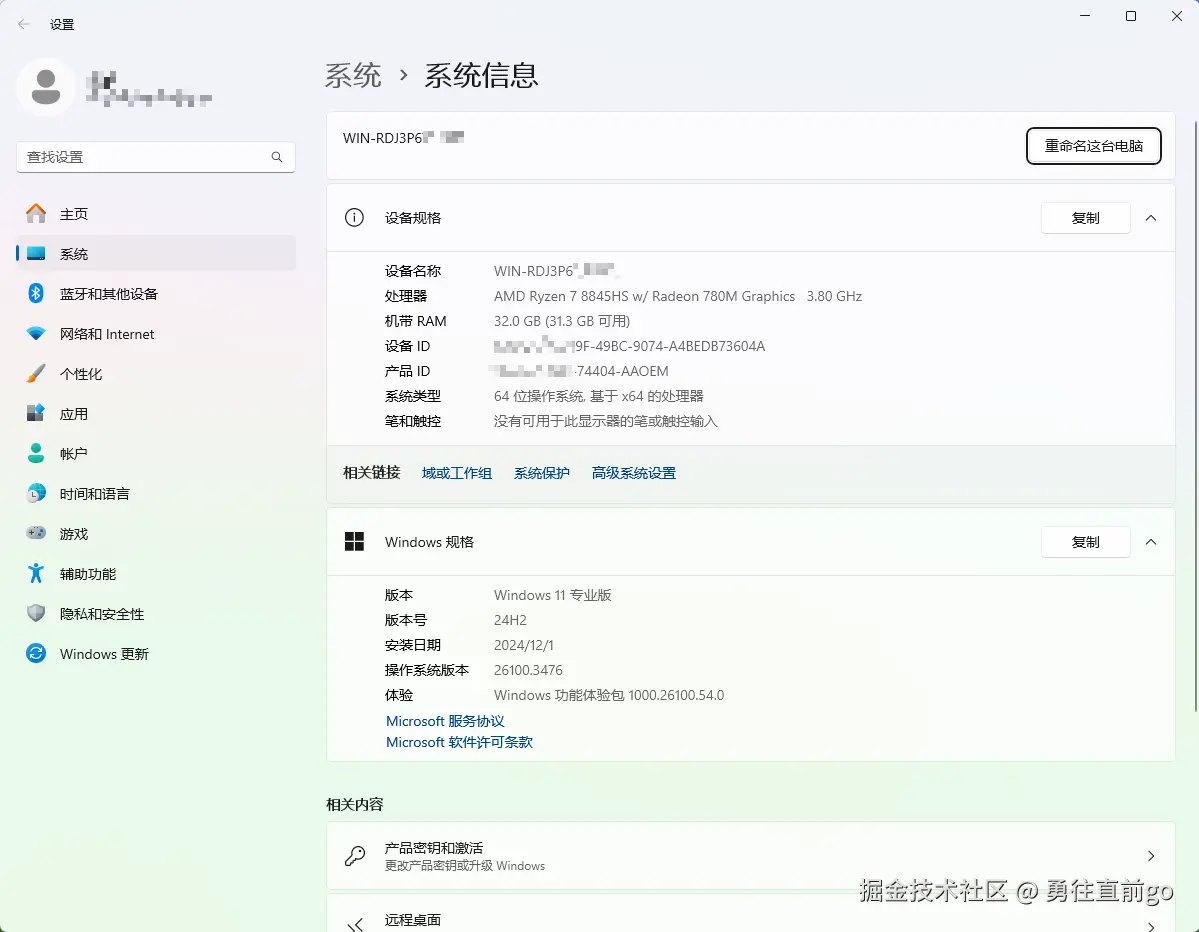Select the 时间和语言 sidebar icon

point(38,493)
